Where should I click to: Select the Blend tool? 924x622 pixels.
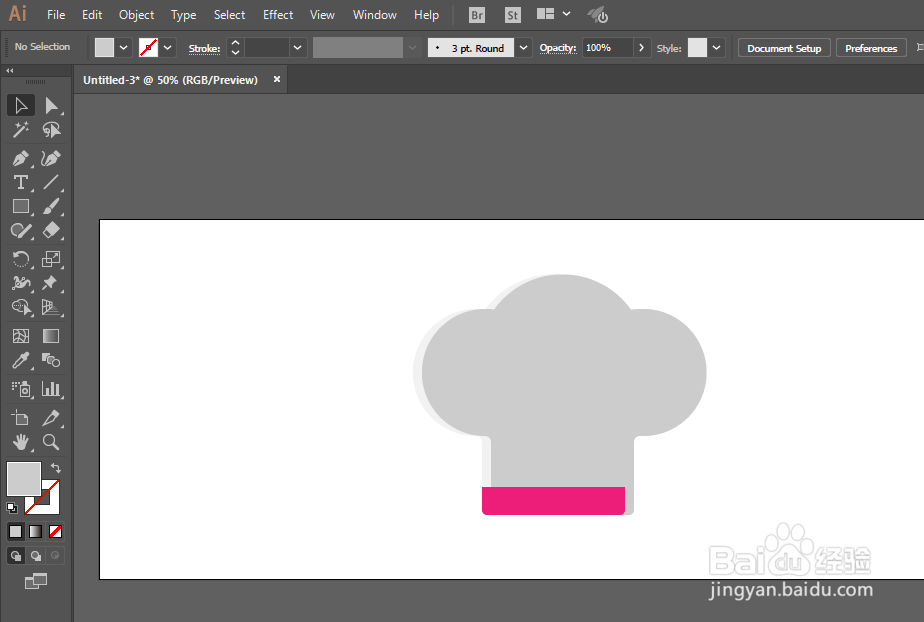[x=51, y=360]
